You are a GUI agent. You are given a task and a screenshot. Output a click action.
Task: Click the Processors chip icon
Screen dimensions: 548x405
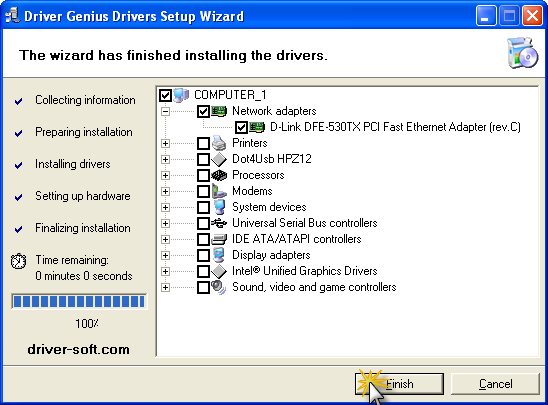pos(219,175)
